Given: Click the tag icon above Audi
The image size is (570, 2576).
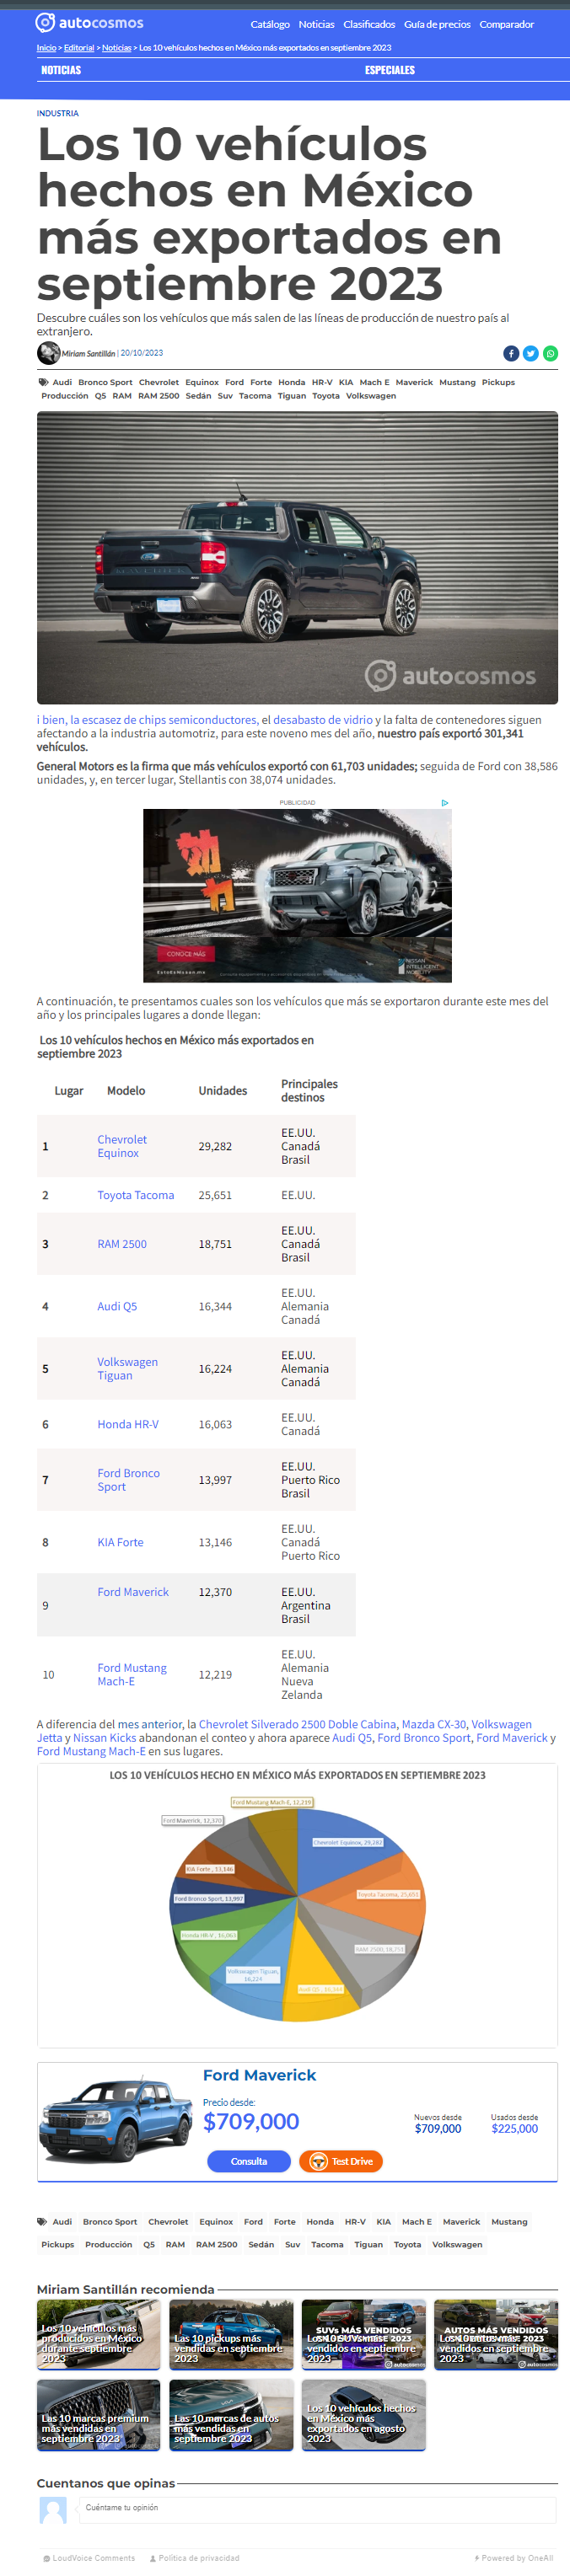Looking at the screenshot, I should point(43,382).
